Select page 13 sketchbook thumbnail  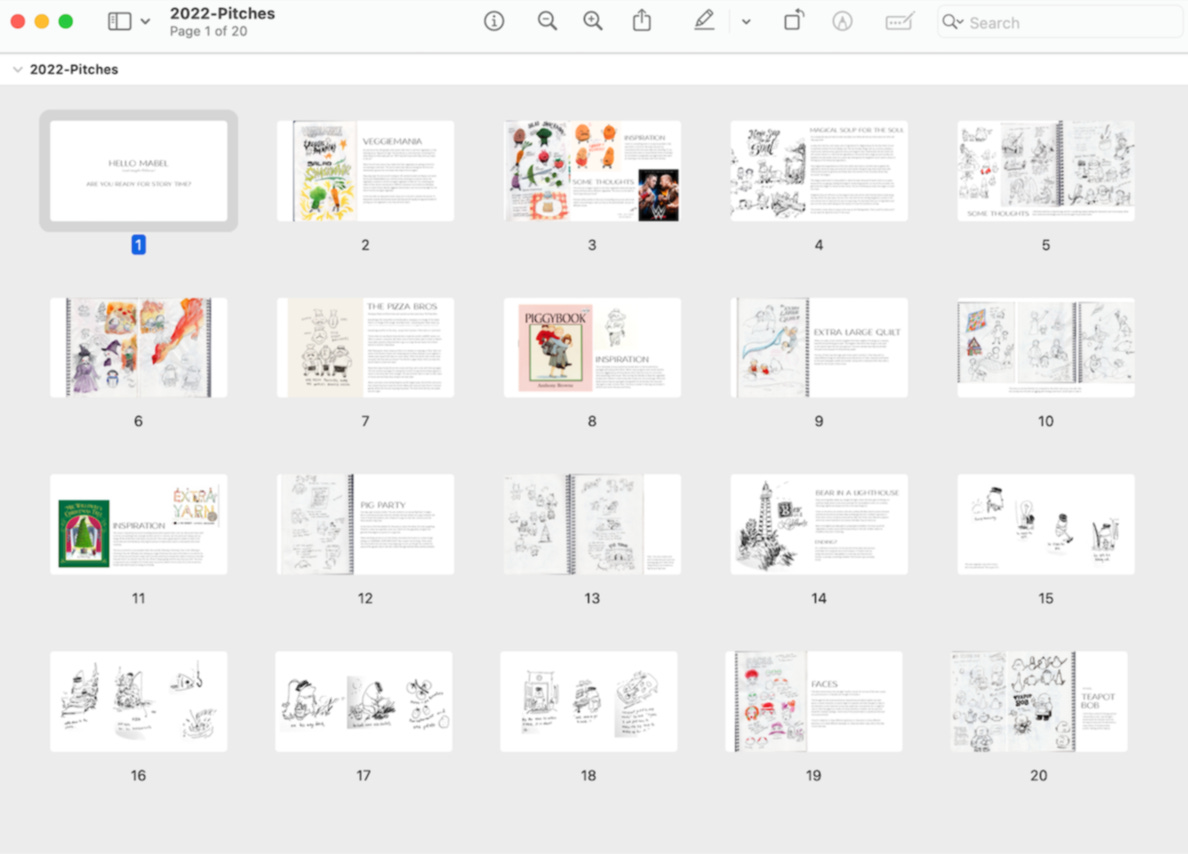(x=592, y=524)
